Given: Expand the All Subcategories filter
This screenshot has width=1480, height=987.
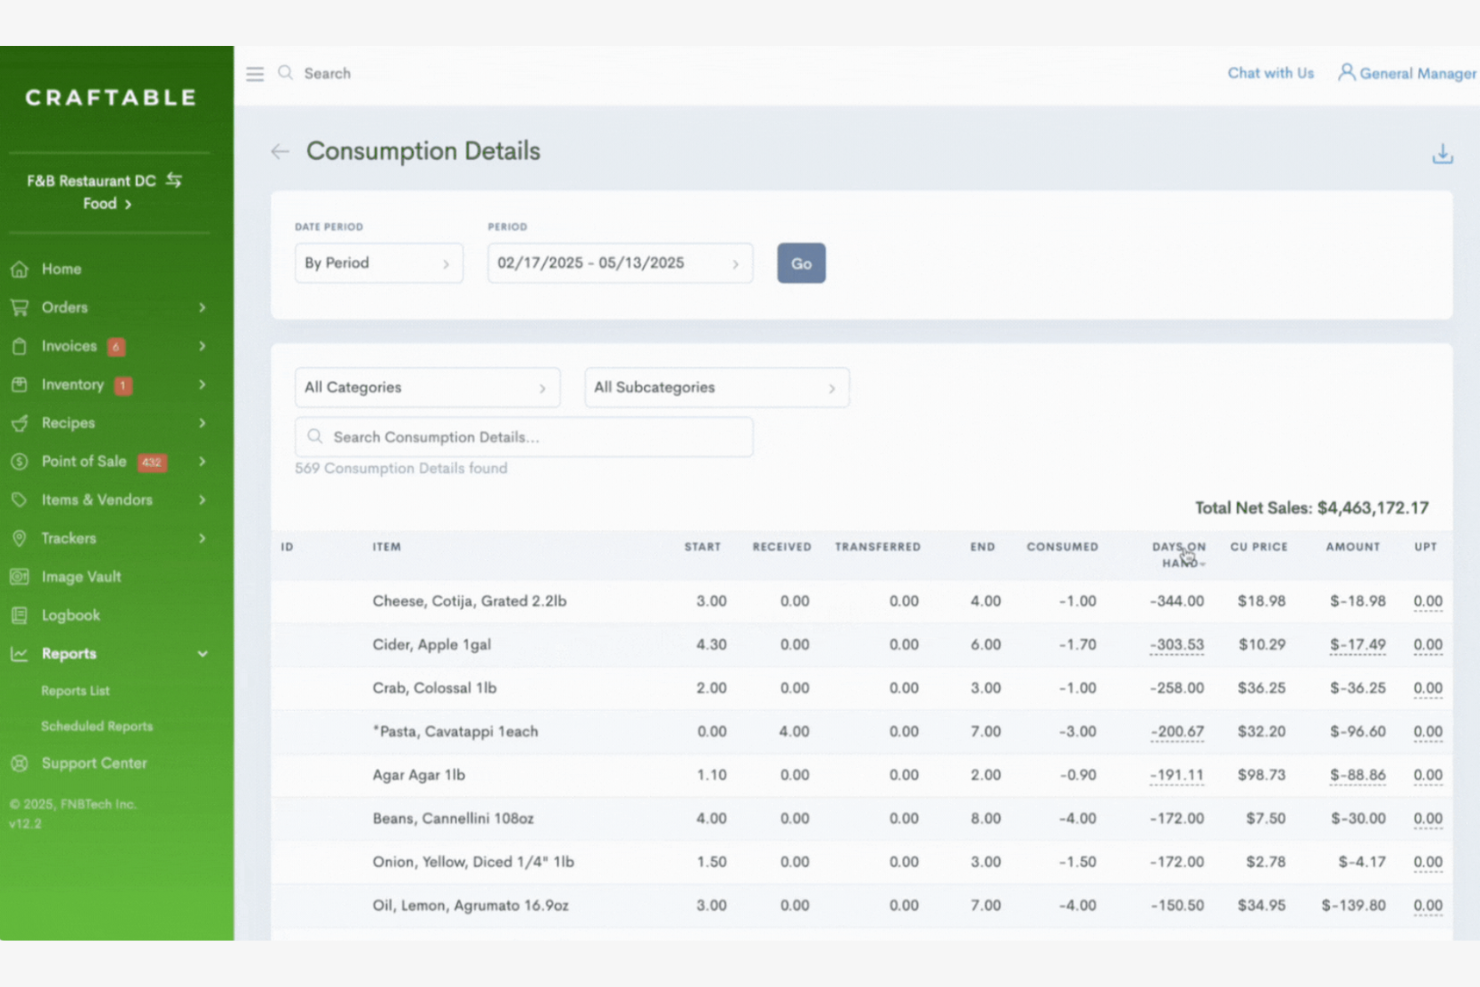Looking at the screenshot, I should point(716,387).
